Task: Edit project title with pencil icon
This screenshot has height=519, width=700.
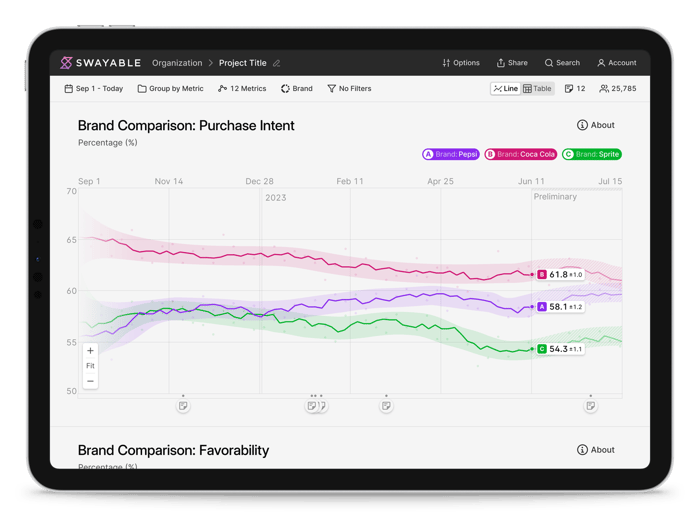Action: point(277,63)
